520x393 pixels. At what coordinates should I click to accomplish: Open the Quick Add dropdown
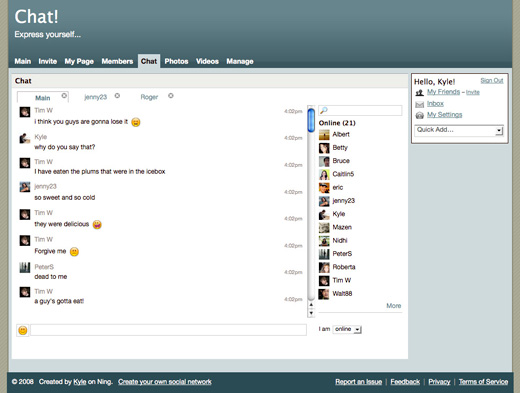click(x=459, y=130)
